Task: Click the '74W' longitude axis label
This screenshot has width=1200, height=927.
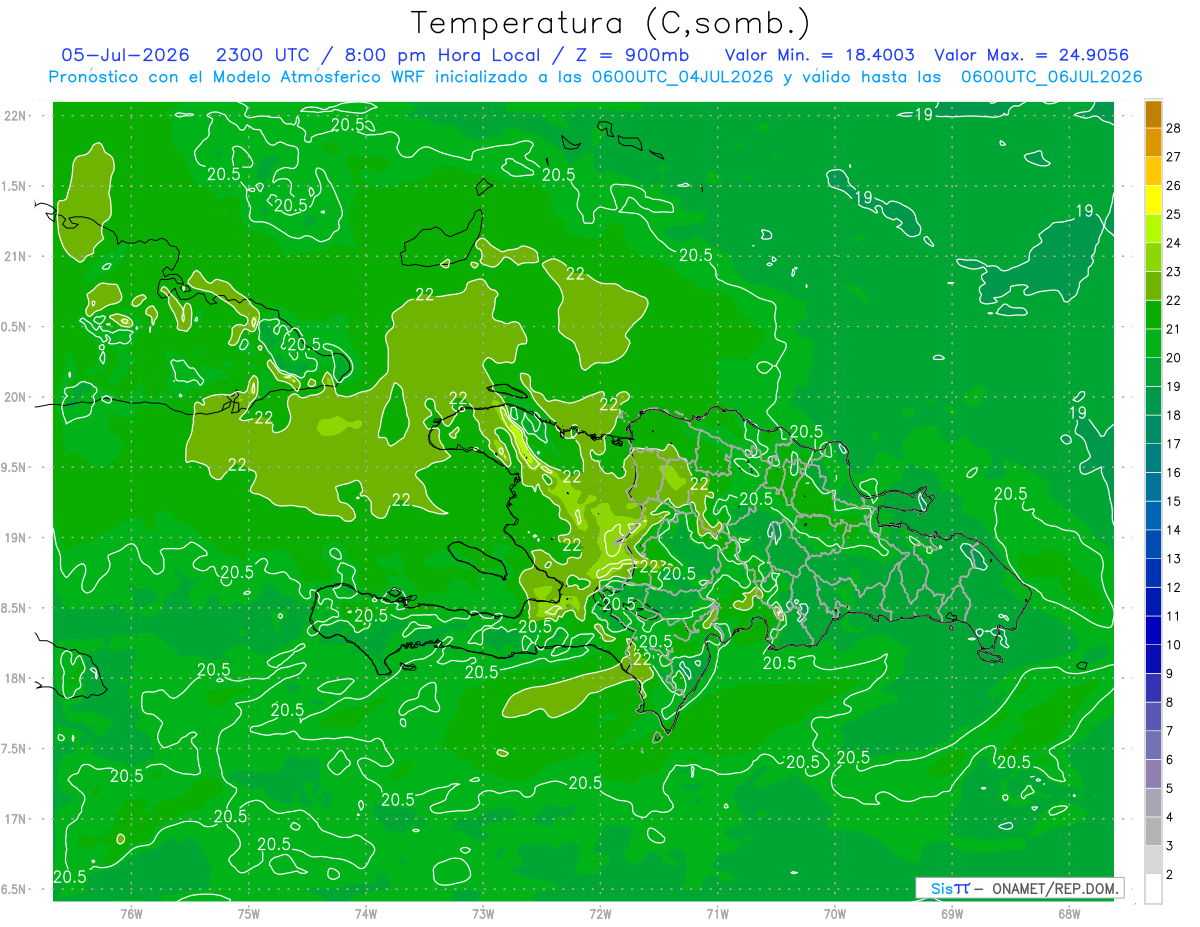Action: [366, 914]
